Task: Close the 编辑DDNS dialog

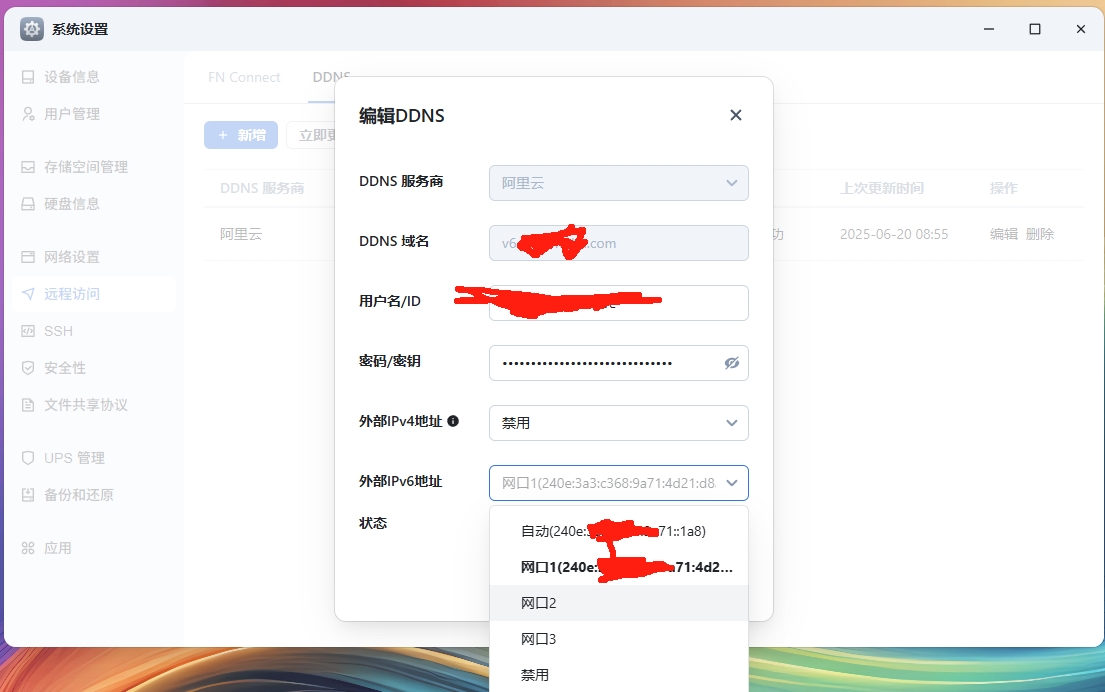Action: point(736,115)
